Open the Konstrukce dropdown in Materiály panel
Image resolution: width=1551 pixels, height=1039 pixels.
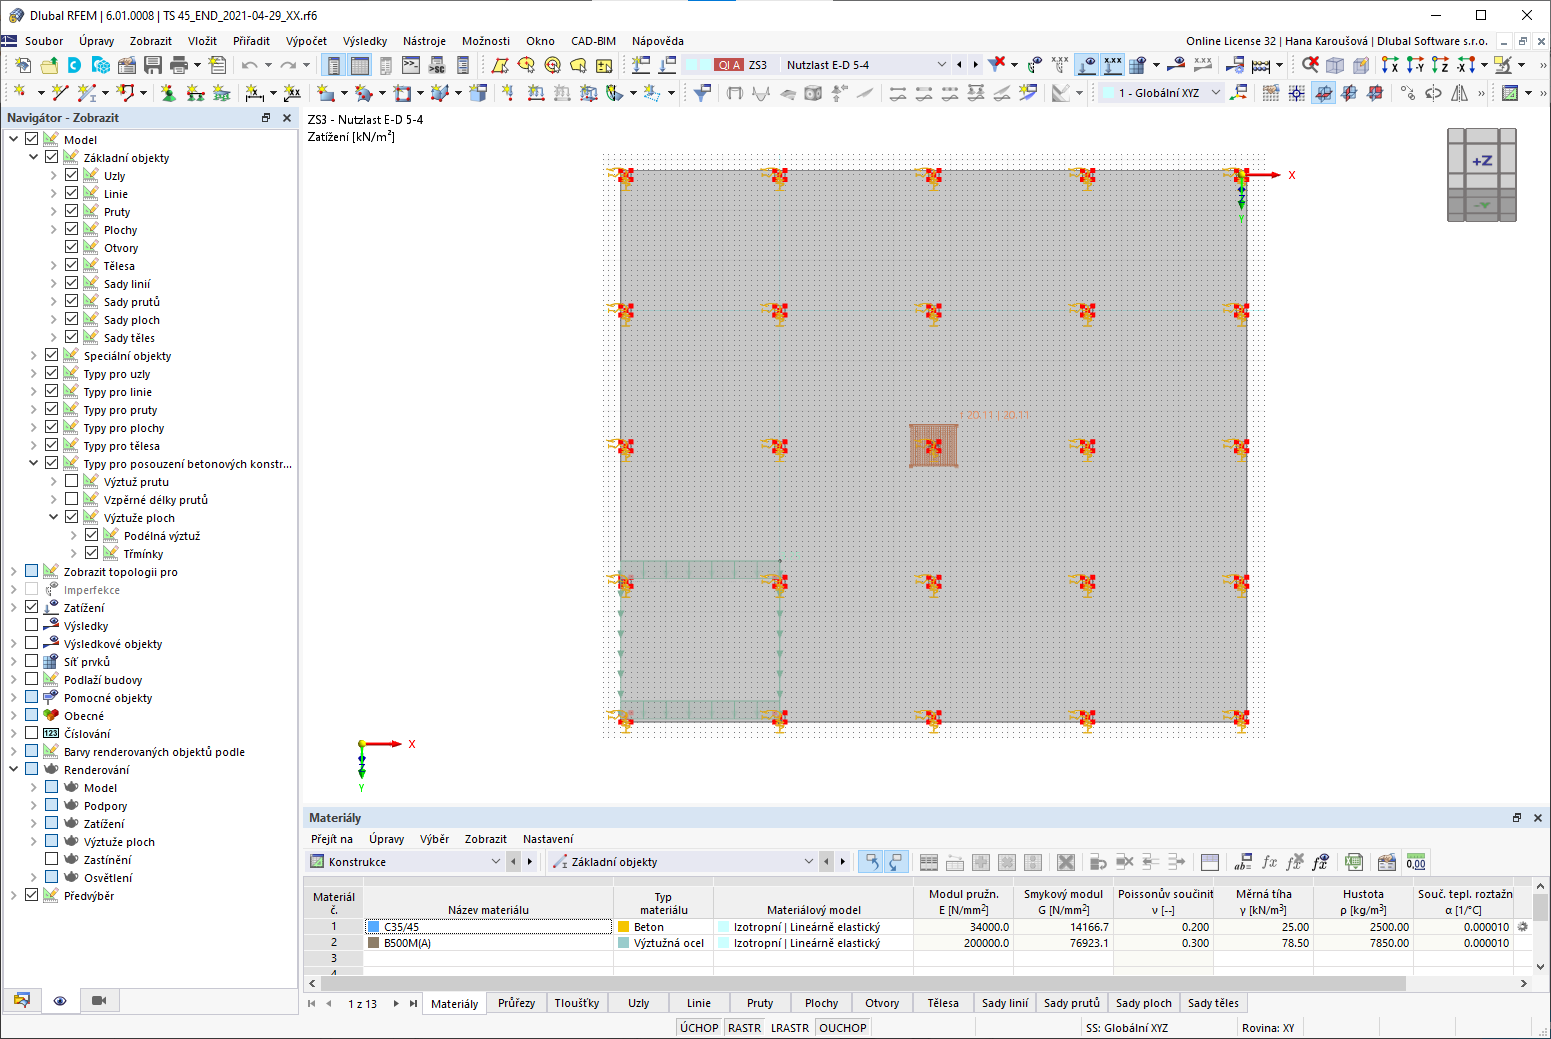coord(495,862)
